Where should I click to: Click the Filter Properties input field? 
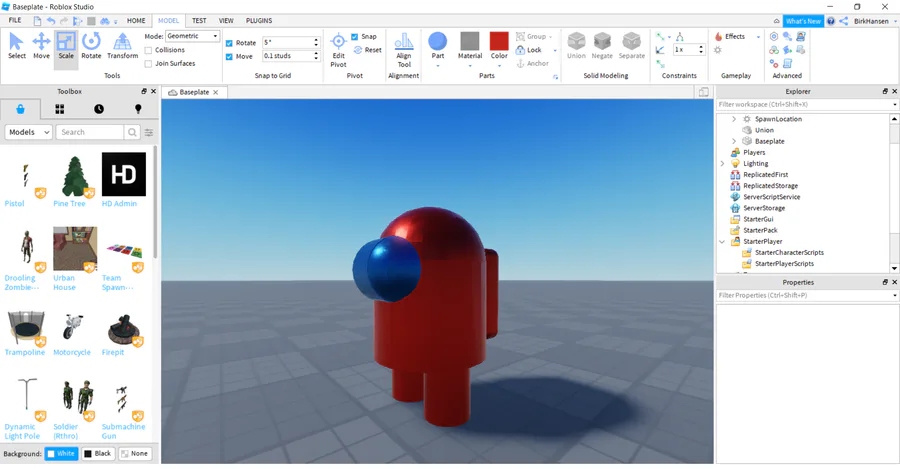(x=804, y=295)
